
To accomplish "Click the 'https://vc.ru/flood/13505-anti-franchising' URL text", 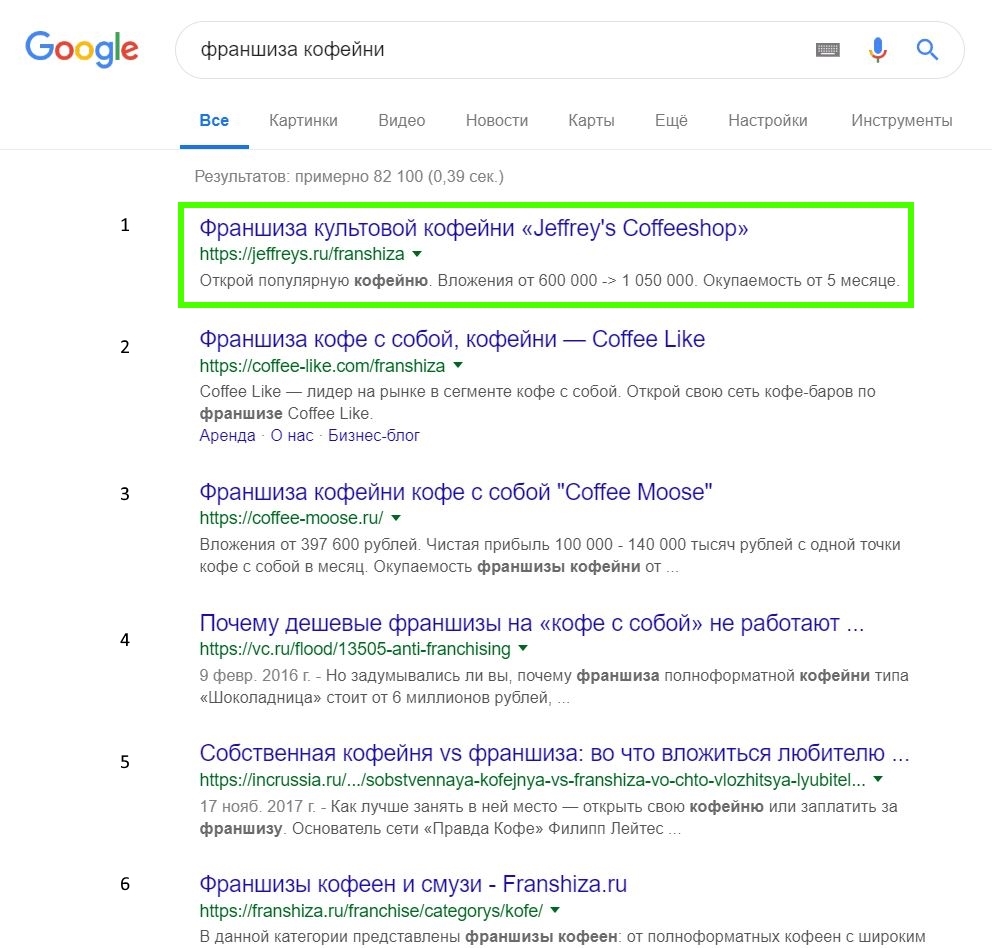I will [355, 649].
